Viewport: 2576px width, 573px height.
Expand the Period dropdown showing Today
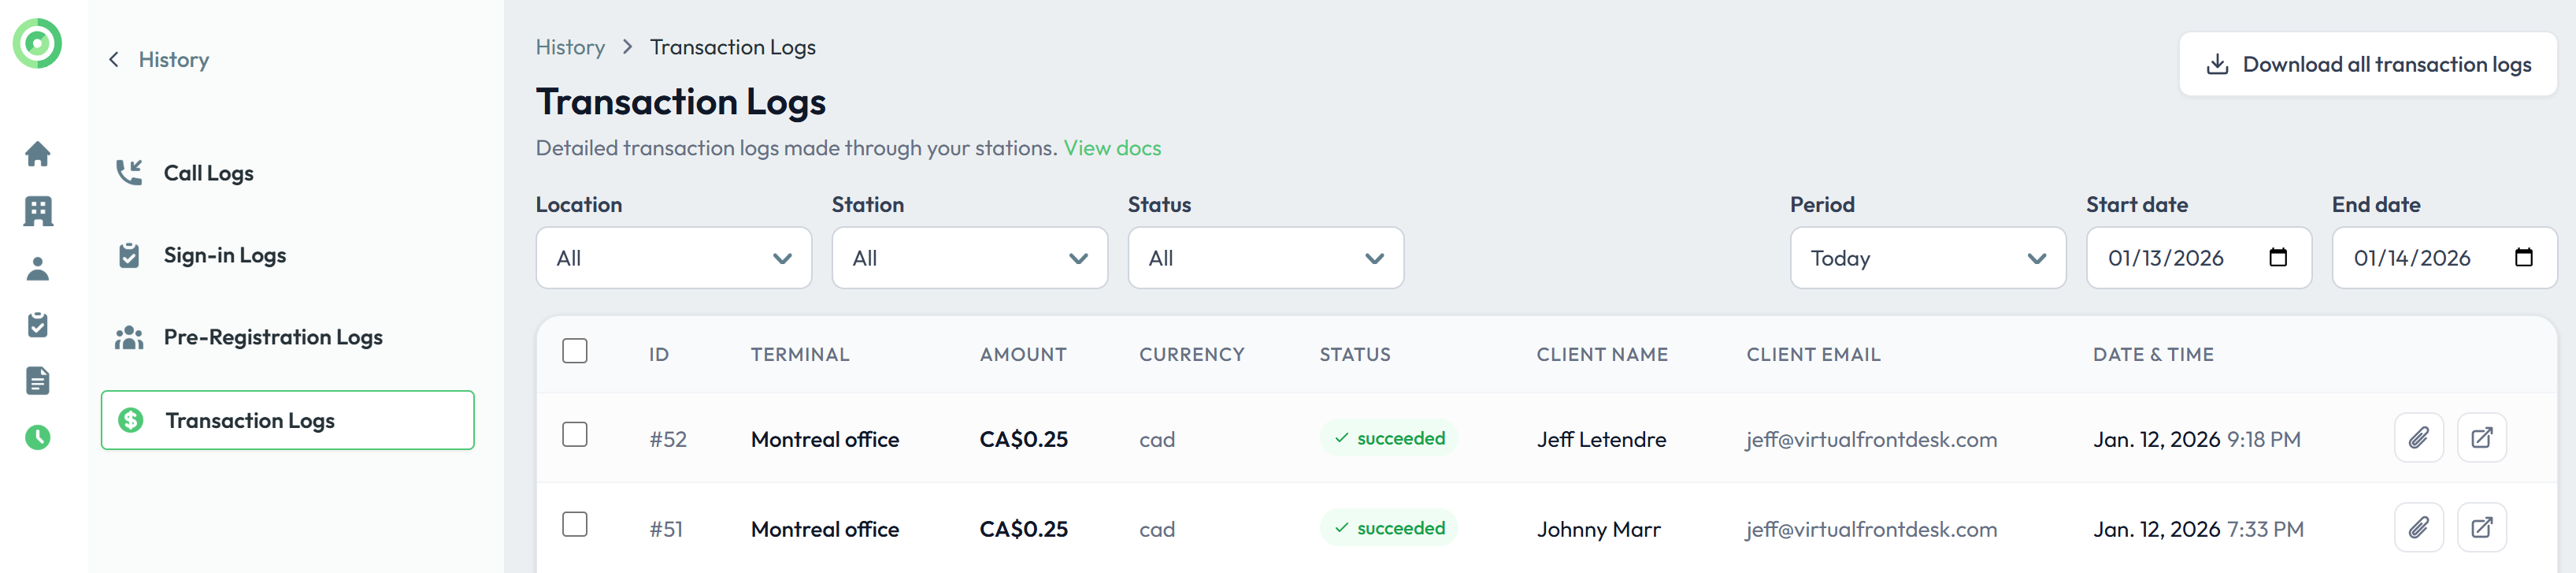[1927, 258]
